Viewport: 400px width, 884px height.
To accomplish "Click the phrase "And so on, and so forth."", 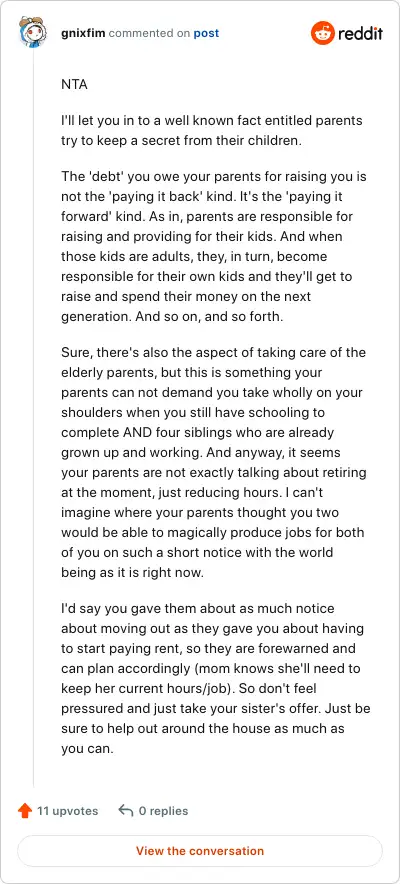I will [x=209, y=316].
